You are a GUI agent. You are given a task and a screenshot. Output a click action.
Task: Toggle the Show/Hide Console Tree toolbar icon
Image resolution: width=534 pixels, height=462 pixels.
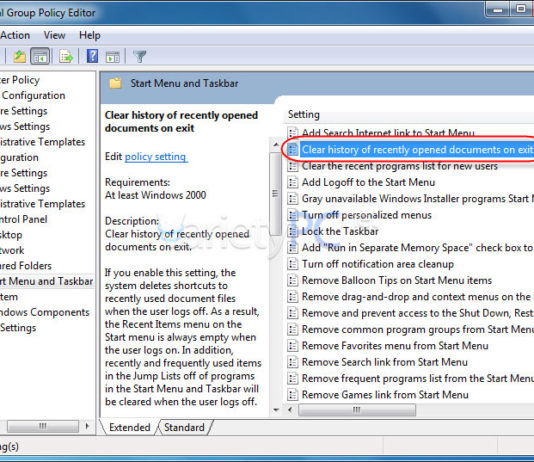[x=40, y=56]
